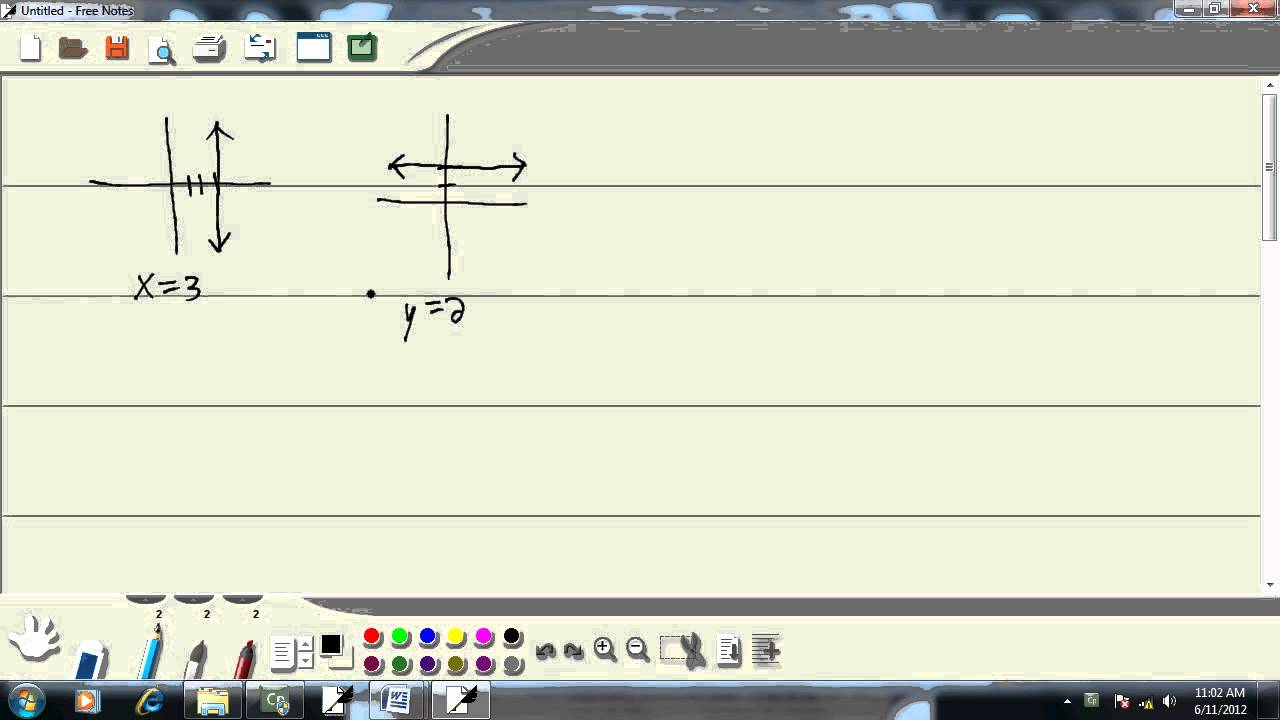This screenshot has height=720, width=1280.
Task: Zoom in with the plus magnifier
Action: tap(605, 650)
